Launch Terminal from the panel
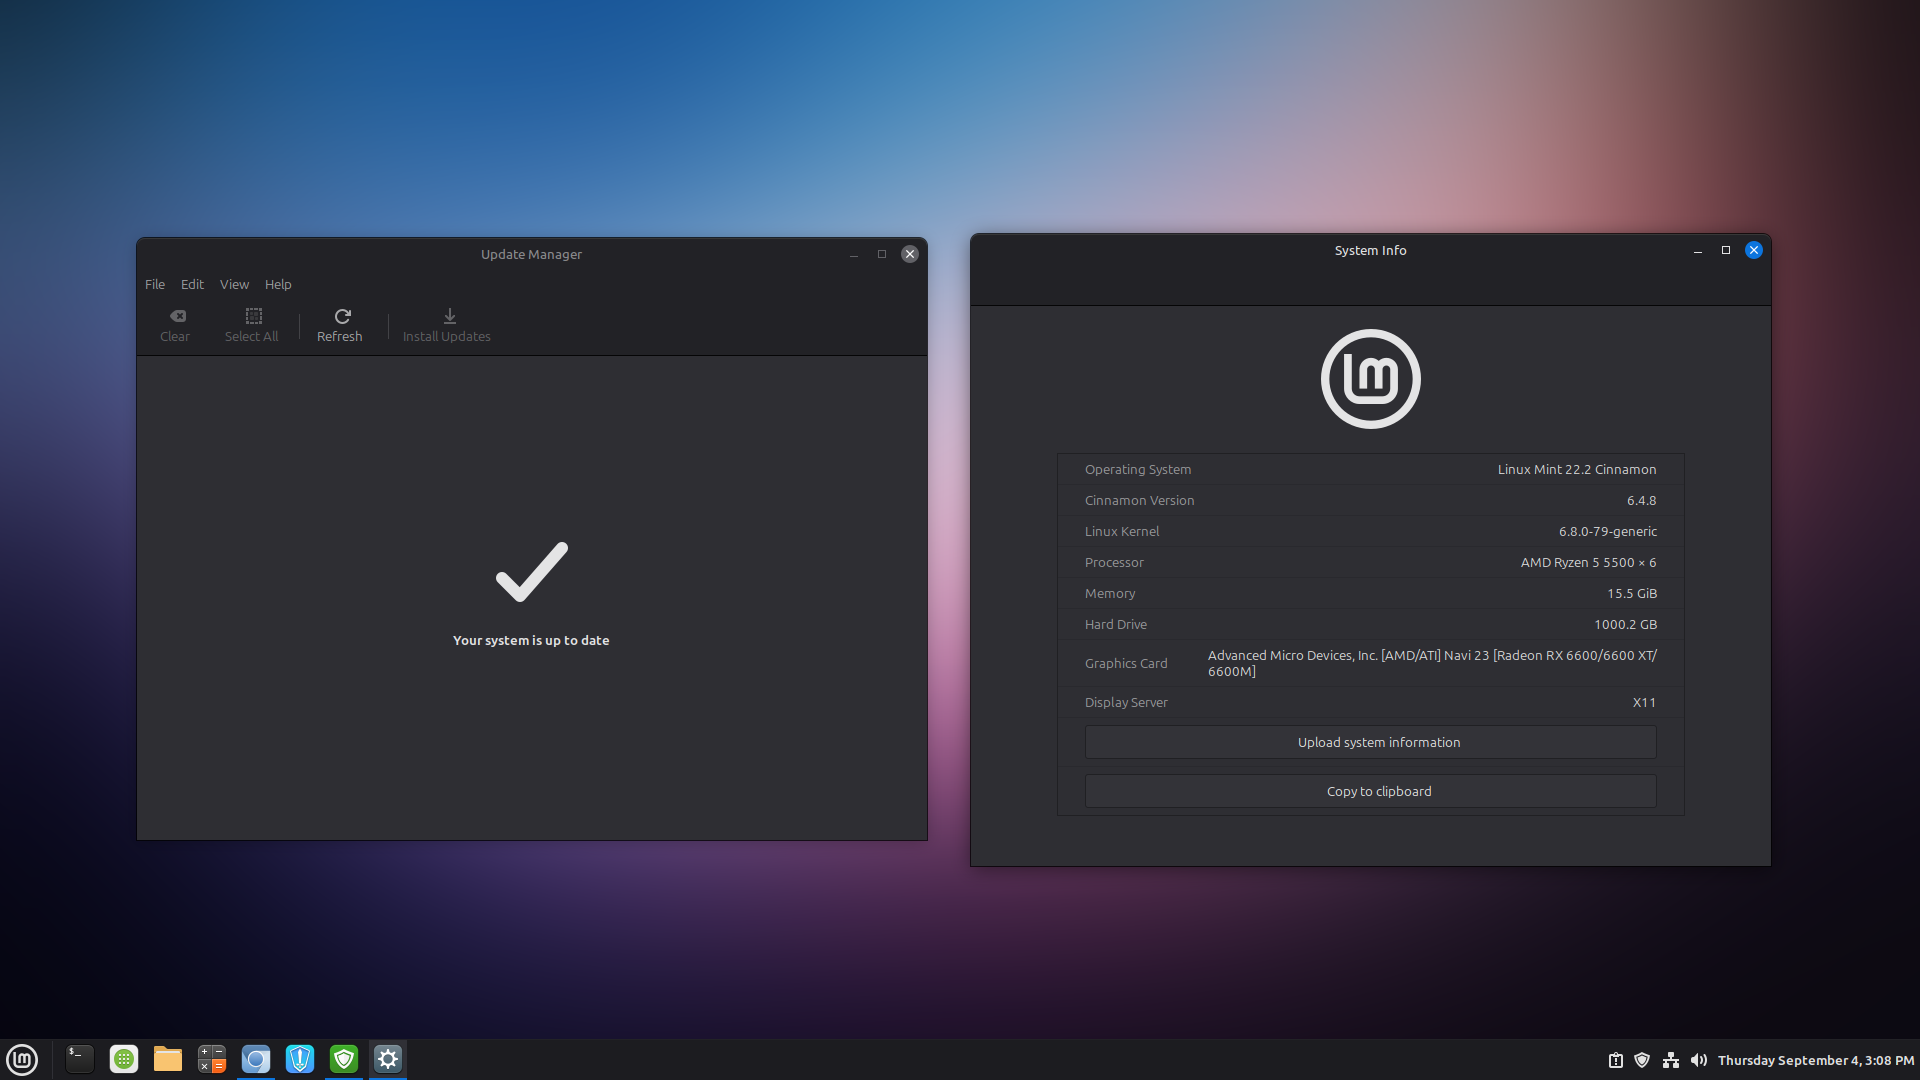The width and height of the screenshot is (1920, 1080). point(80,1059)
